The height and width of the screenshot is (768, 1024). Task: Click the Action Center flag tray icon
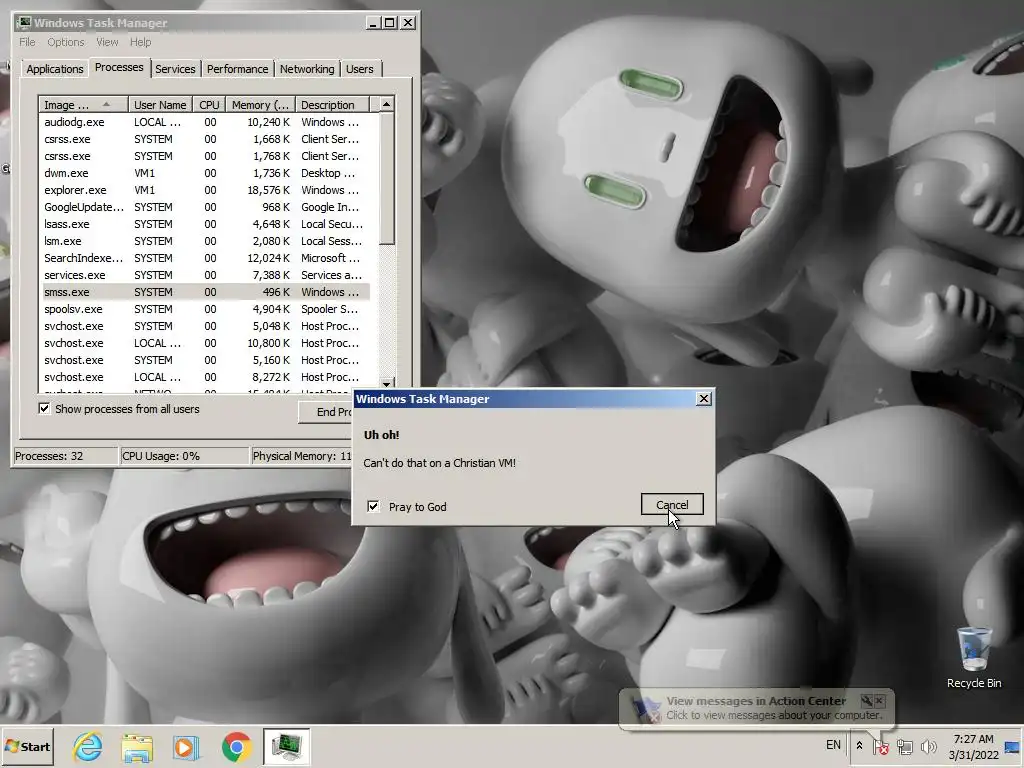pos(880,746)
